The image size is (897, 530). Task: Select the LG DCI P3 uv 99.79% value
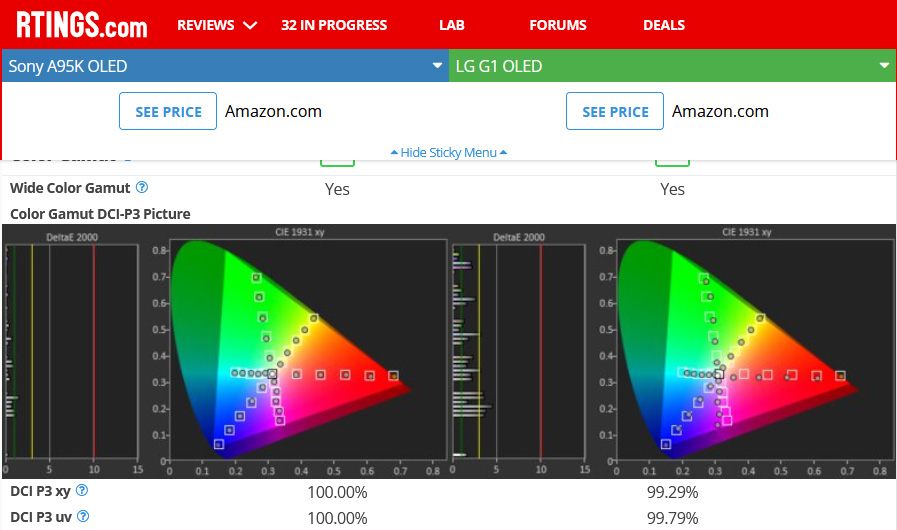pyautogui.click(x=673, y=518)
